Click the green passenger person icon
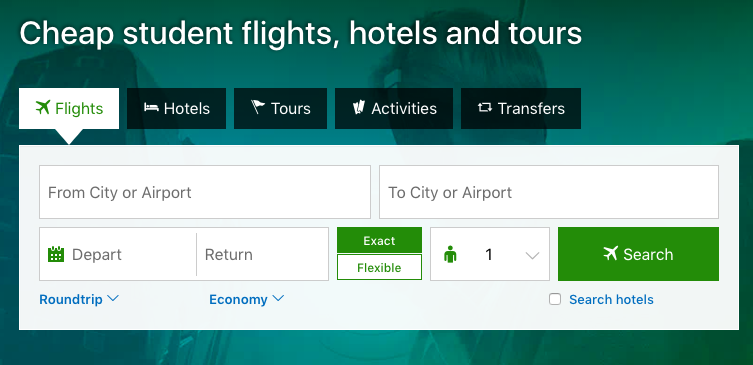 point(450,254)
